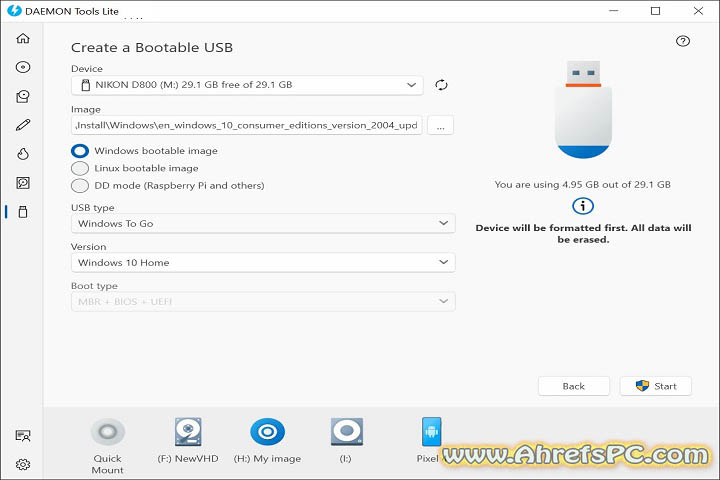Open the Boot type dropdown
Image resolution: width=720 pixels, height=480 pixels.
pos(263,302)
